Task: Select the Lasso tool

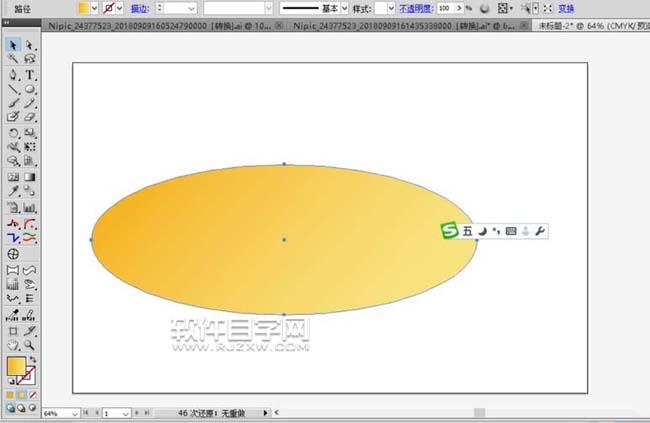Action: 29,58
